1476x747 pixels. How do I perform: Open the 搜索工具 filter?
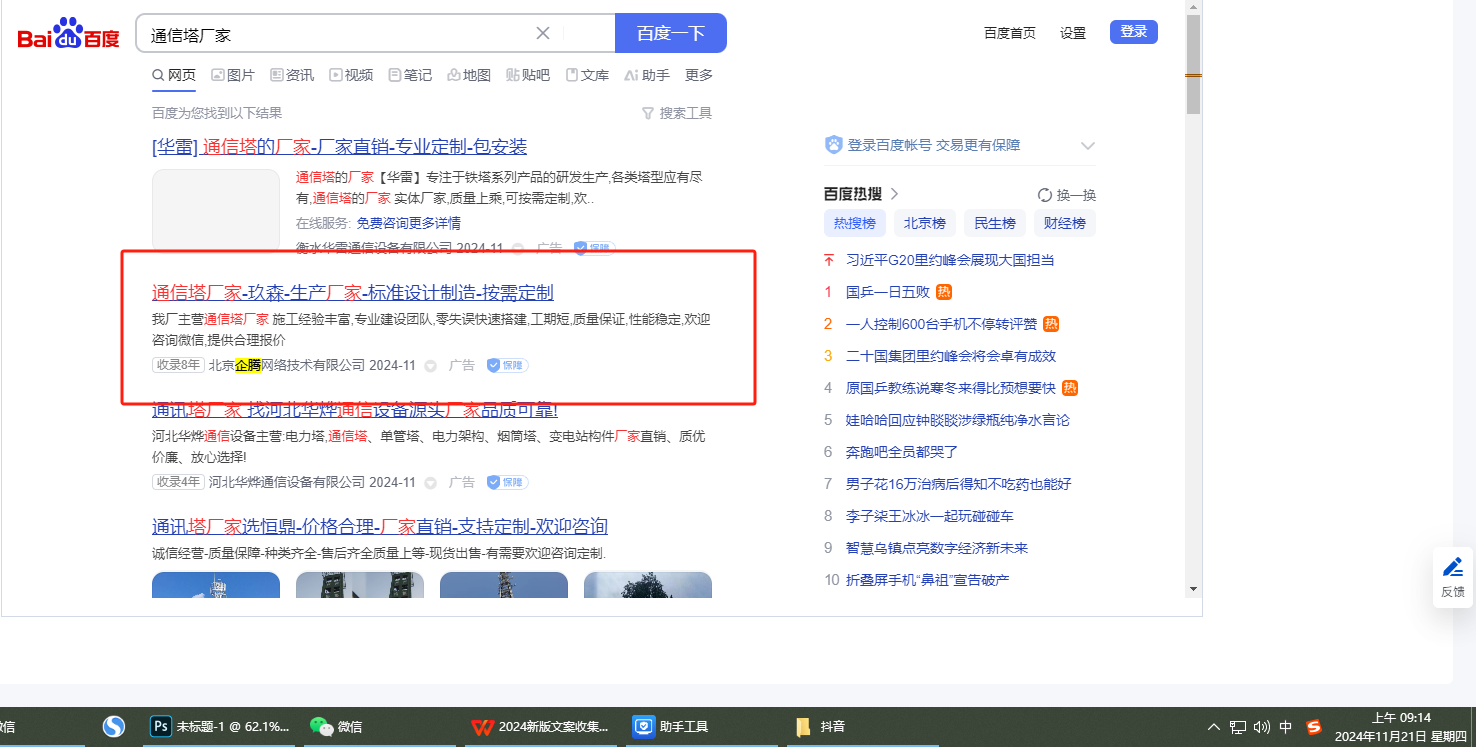pyautogui.click(x=677, y=113)
